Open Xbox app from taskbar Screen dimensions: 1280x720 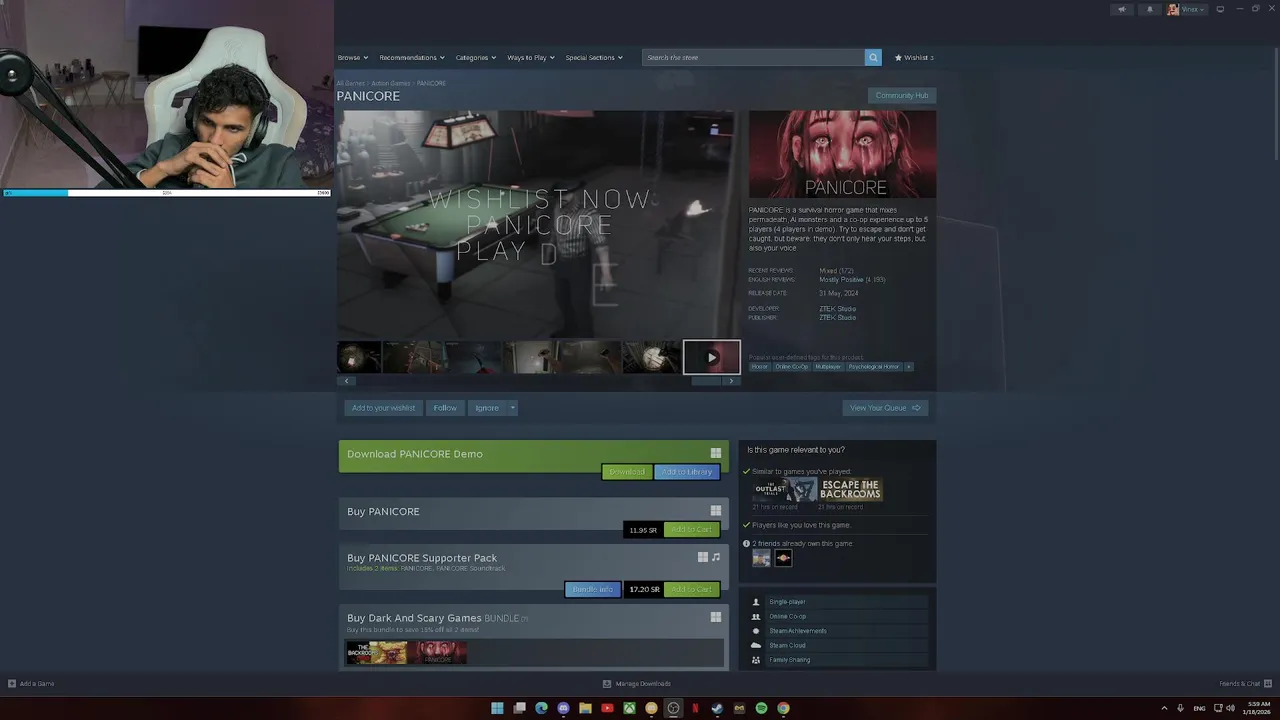tap(629, 708)
